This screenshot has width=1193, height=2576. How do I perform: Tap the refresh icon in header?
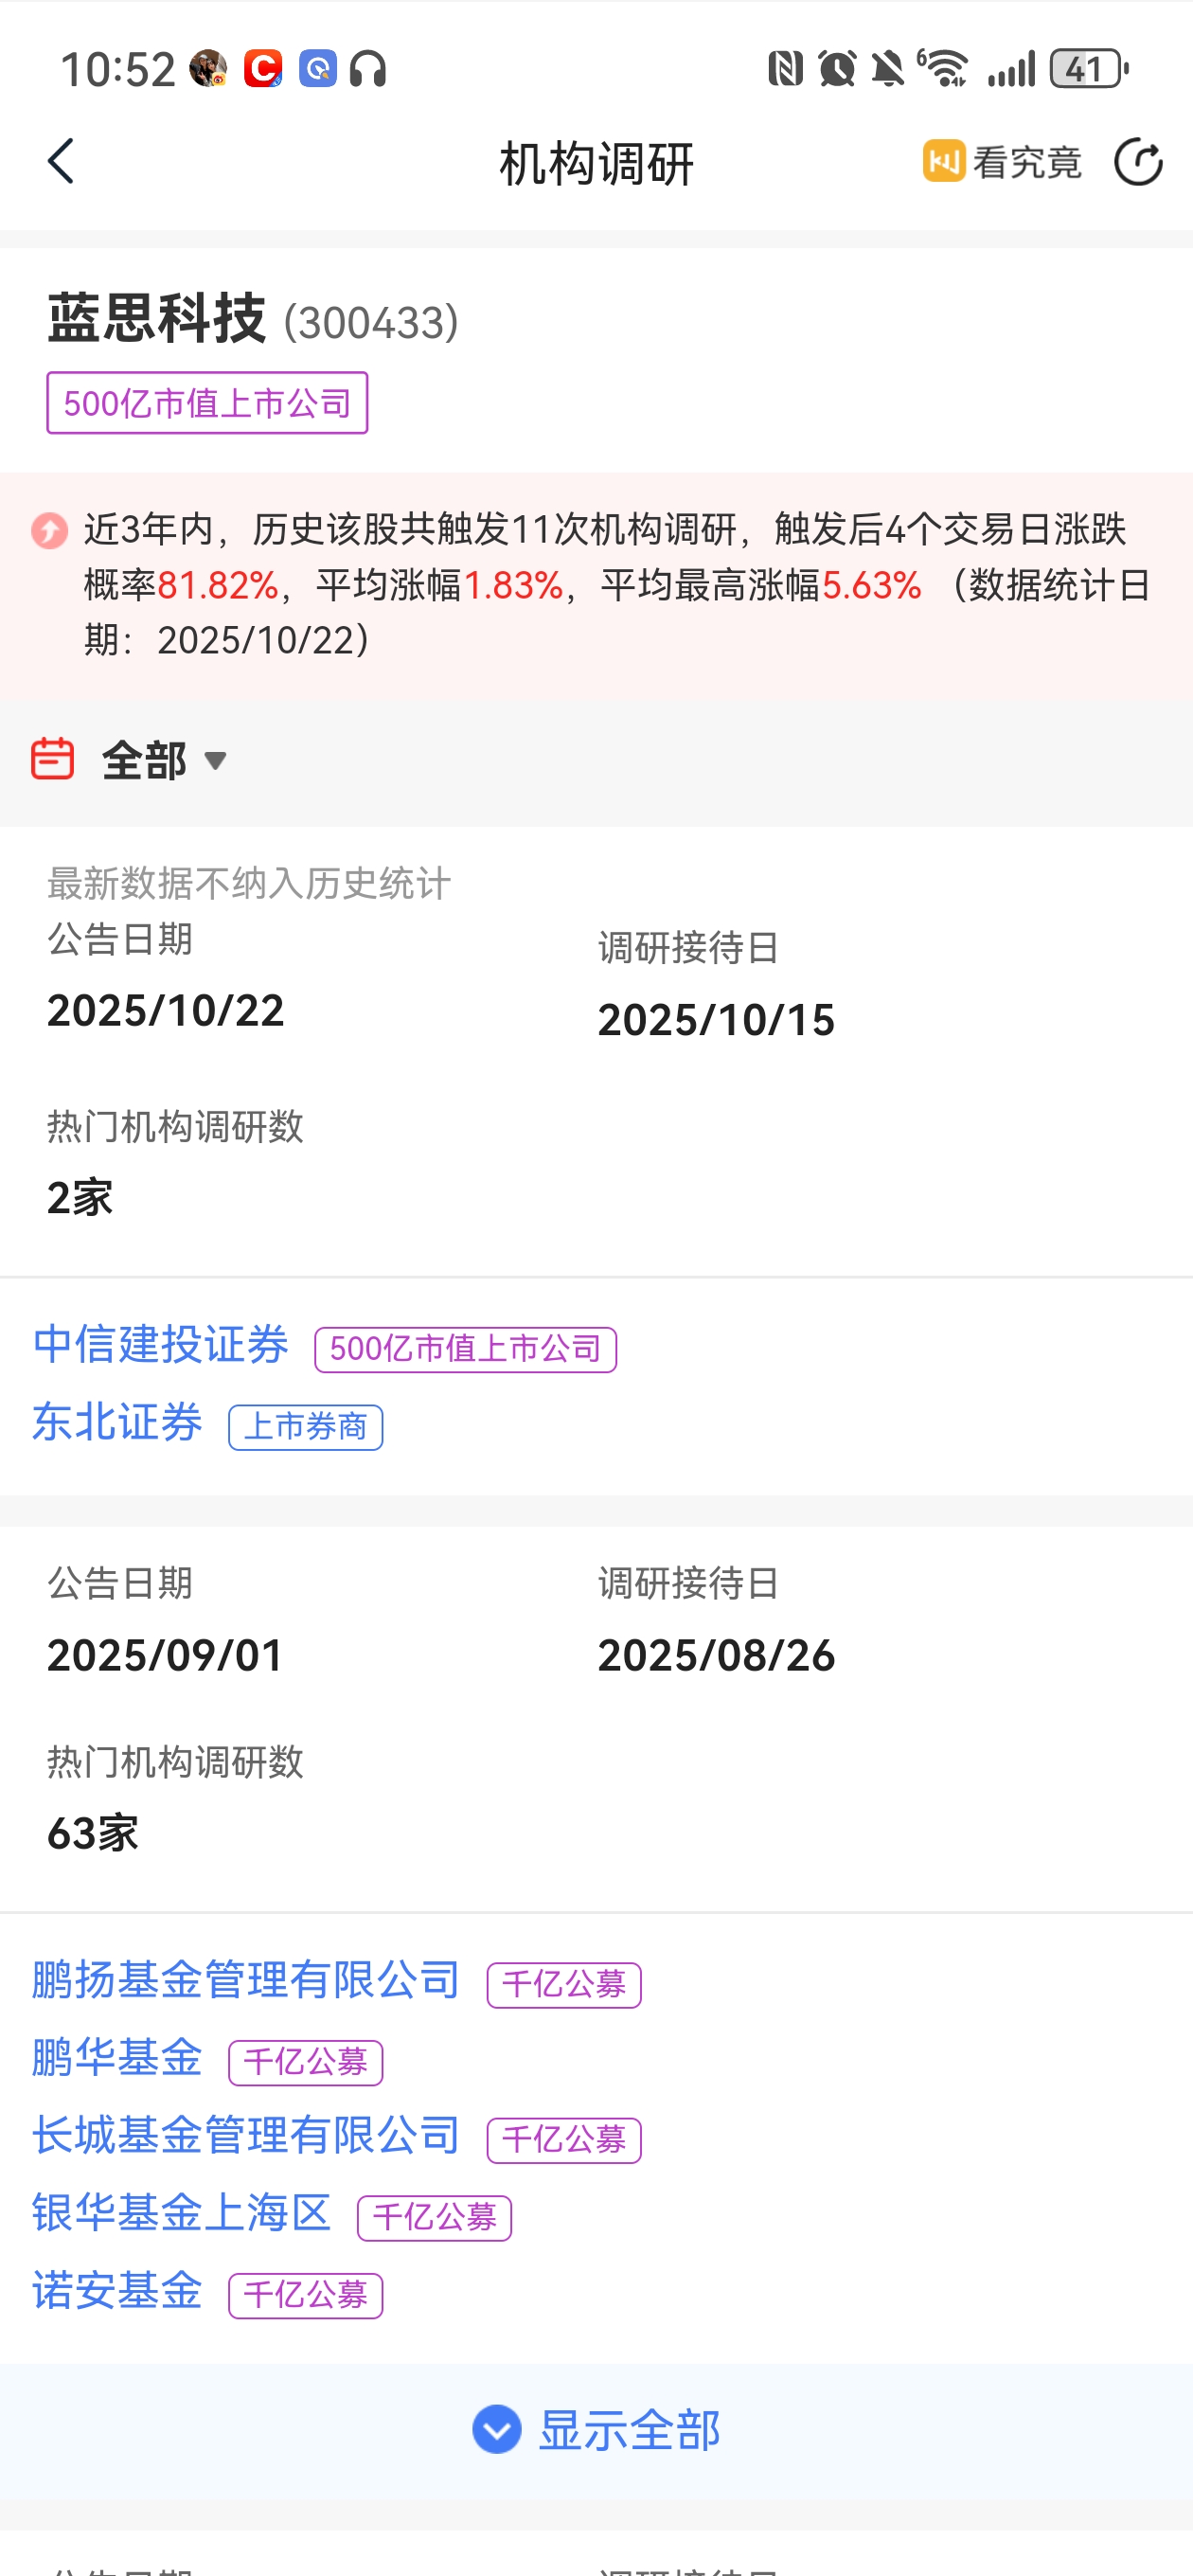click(1138, 162)
